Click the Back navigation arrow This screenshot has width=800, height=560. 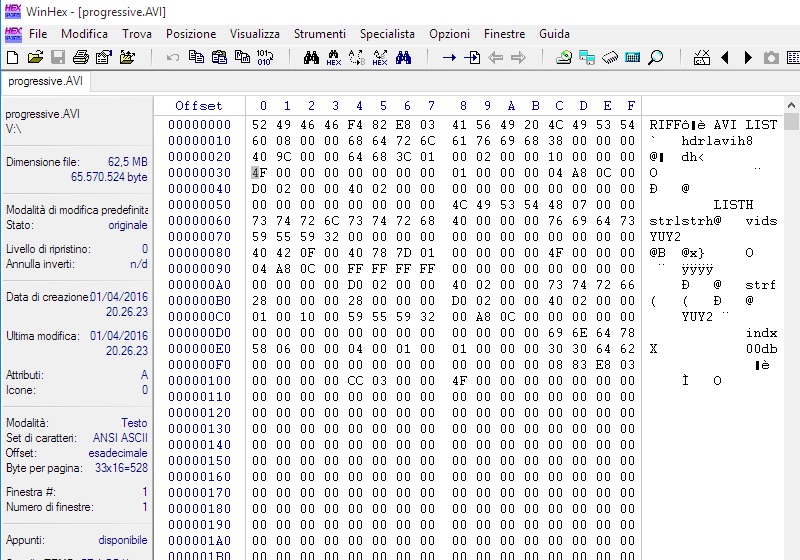click(x=495, y=57)
